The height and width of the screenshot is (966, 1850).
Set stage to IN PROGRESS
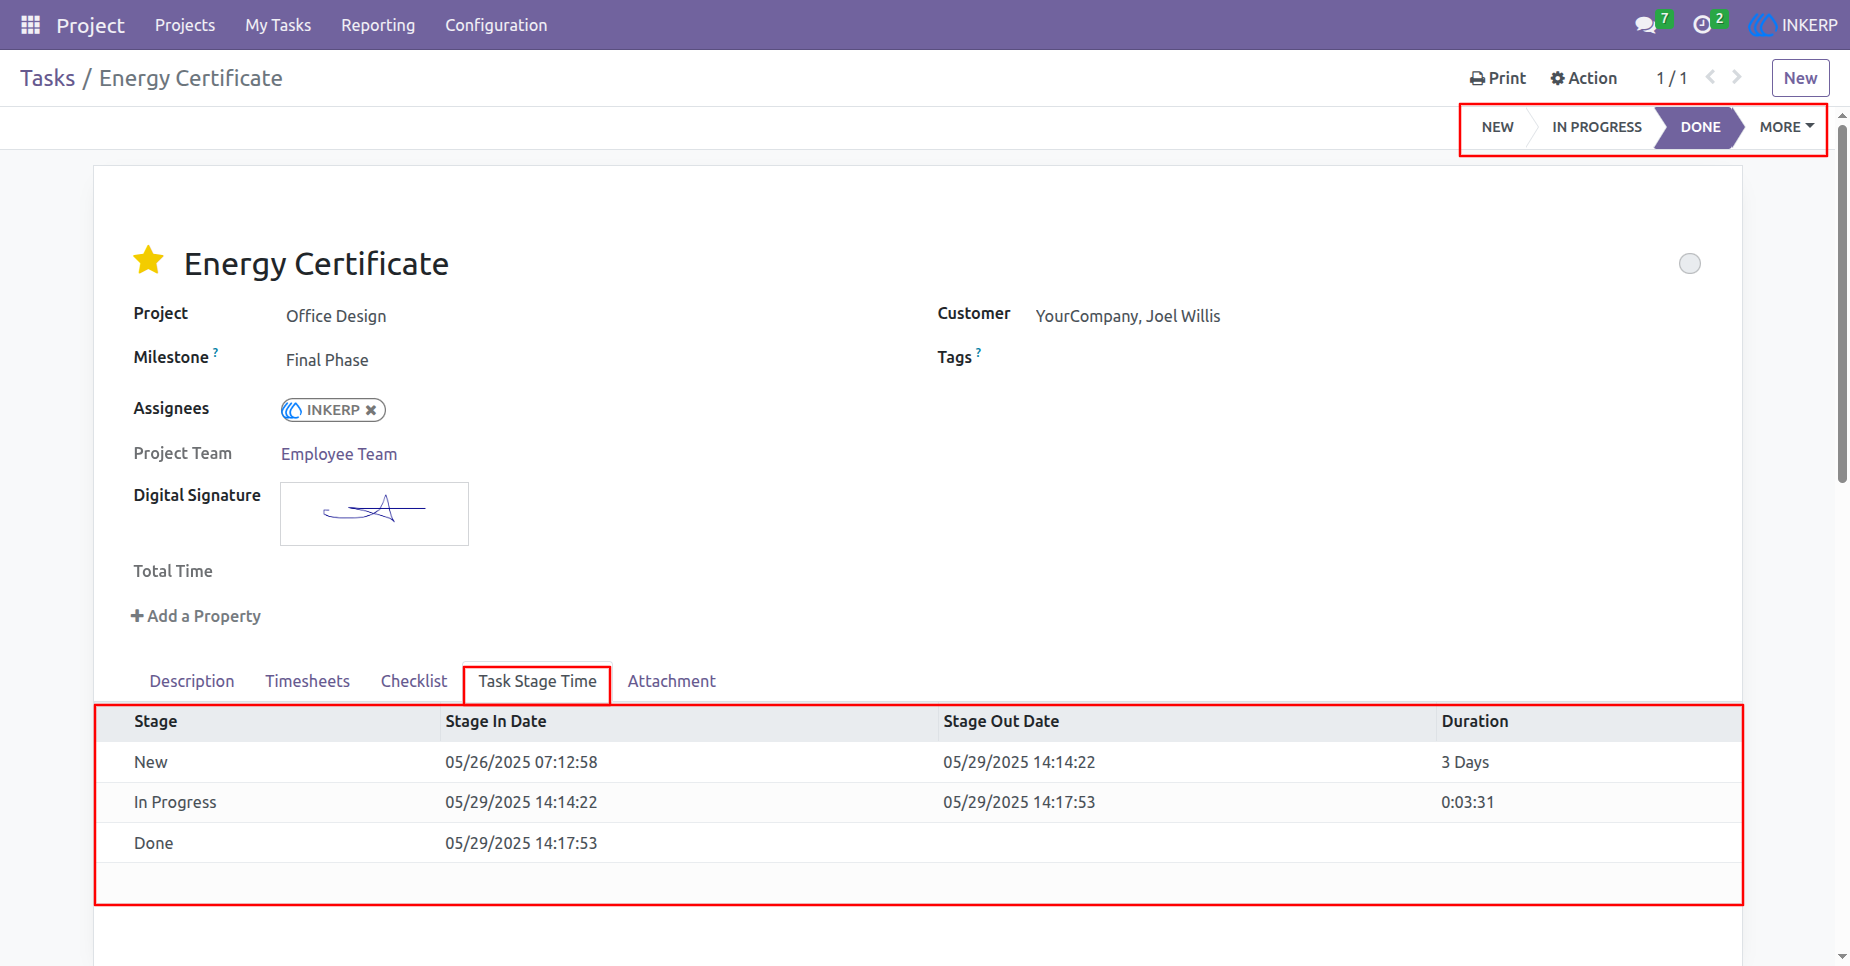click(x=1596, y=127)
